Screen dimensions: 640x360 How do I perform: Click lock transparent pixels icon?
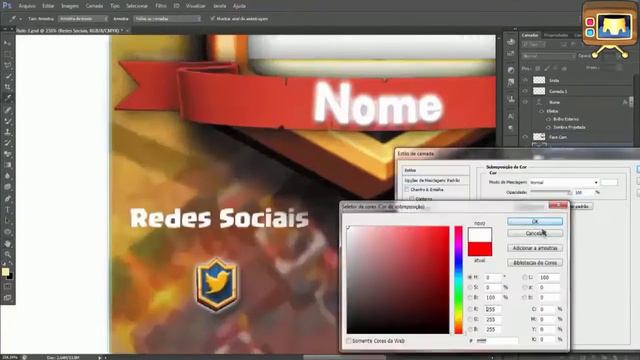tap(538, 69)
